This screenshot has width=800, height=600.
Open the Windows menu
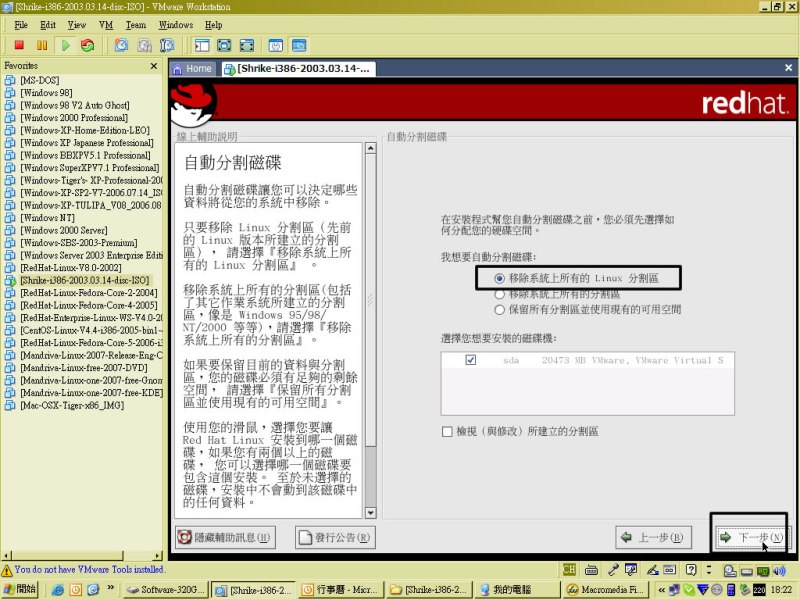[x=176, y=24]
